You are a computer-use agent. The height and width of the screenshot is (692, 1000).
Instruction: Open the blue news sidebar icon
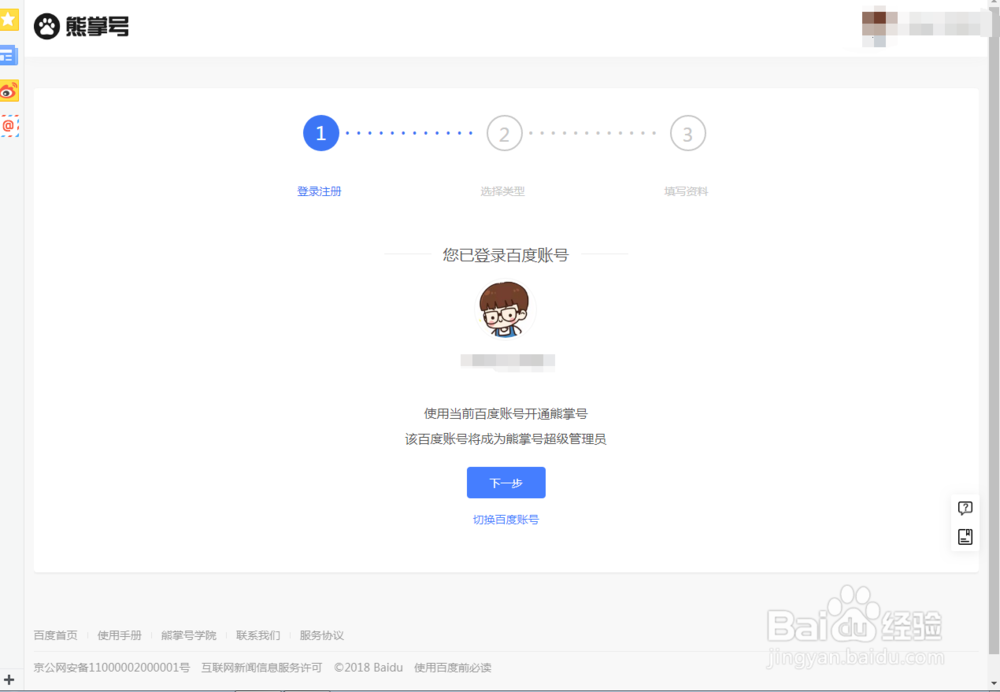point(8,56)
